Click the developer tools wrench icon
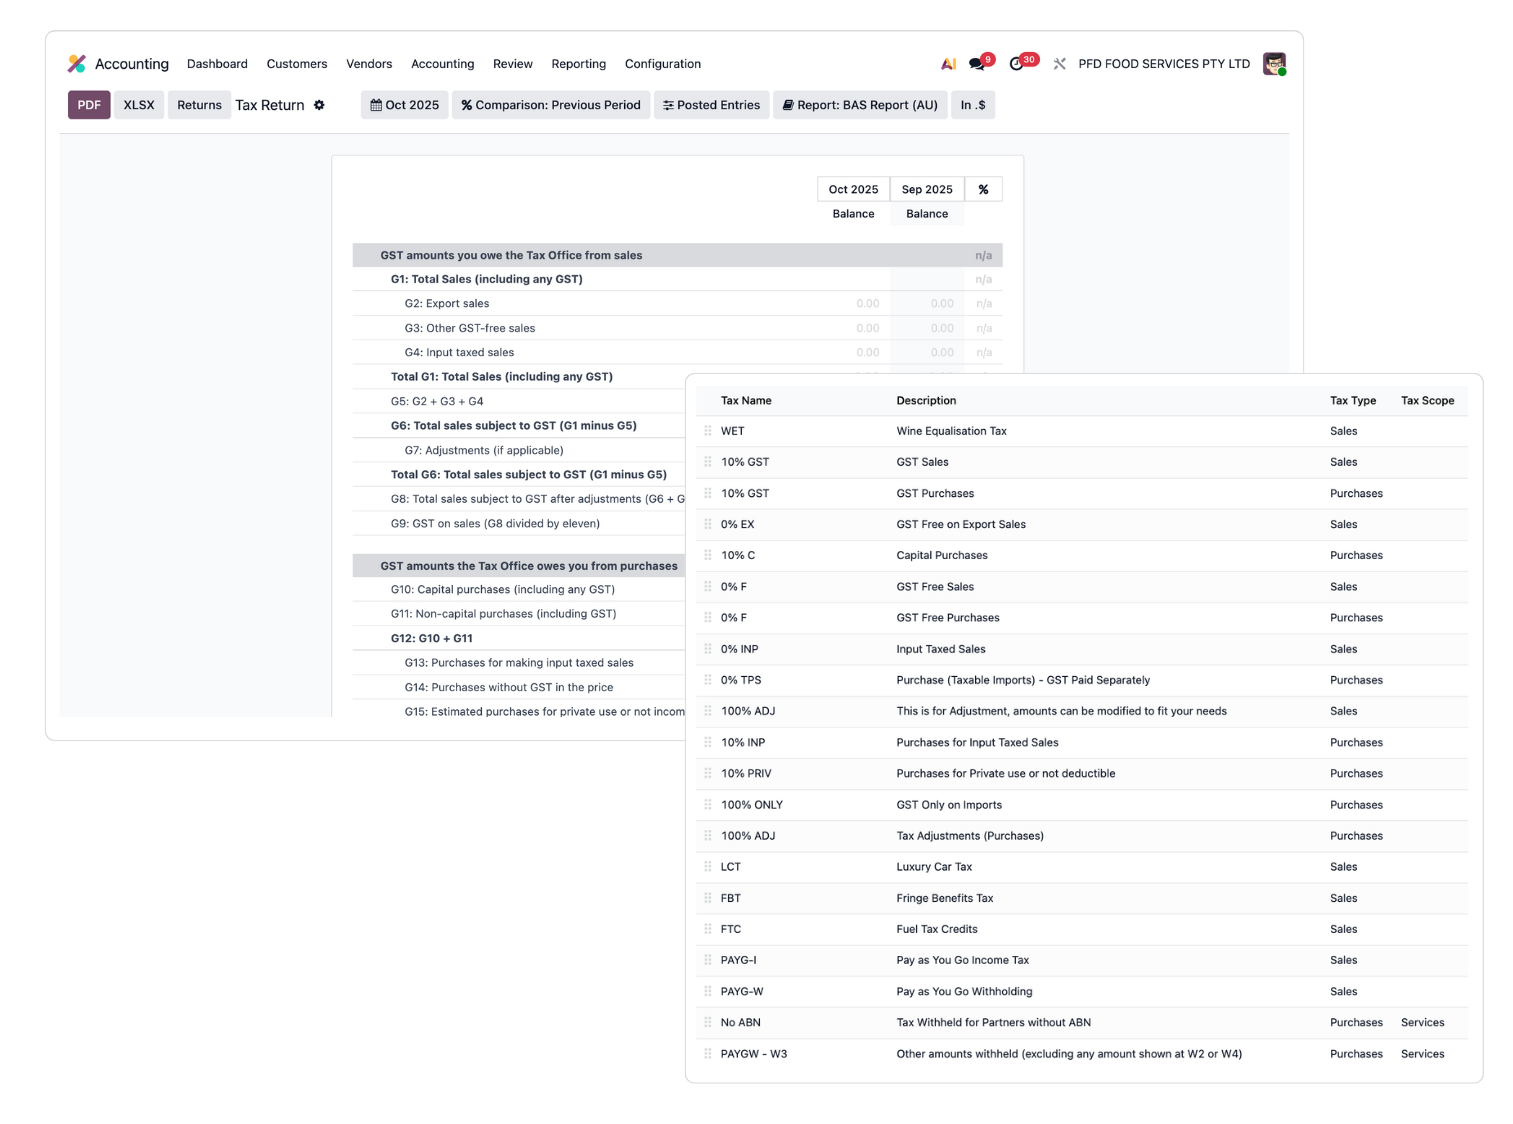Screen dimensions: 1513x1124 pyautogui.click(x=1059, y=64)
